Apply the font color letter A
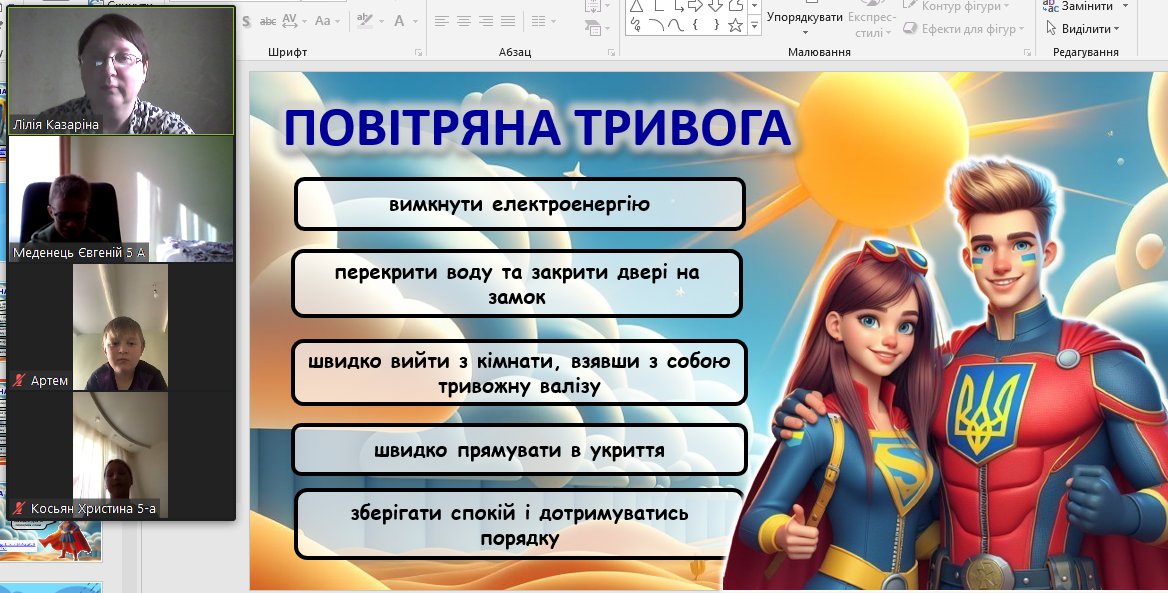 (x=399, y=21)
